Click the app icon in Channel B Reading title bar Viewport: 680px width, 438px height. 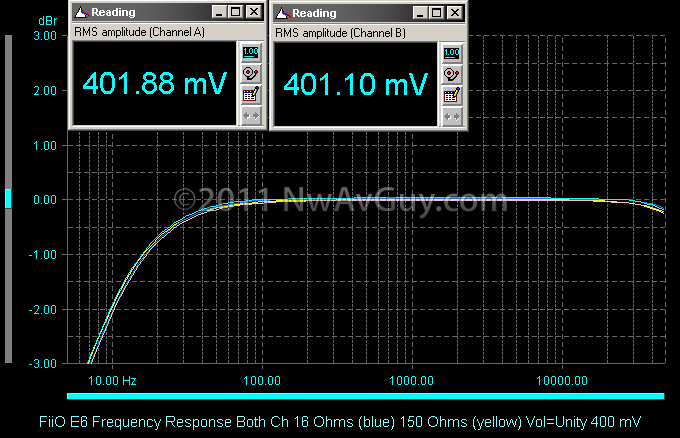(282, 13)
